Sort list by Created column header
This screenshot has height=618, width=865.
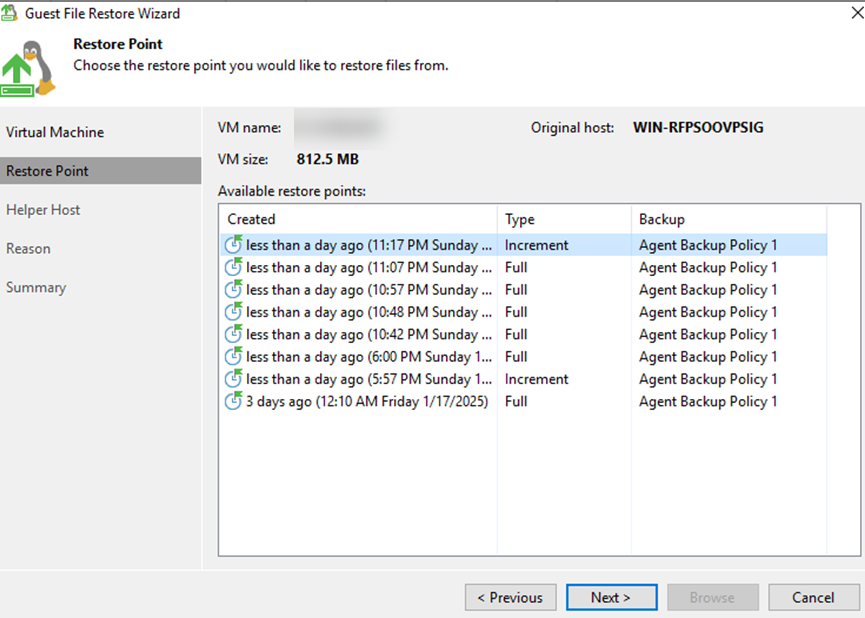(x=251, y=219)
